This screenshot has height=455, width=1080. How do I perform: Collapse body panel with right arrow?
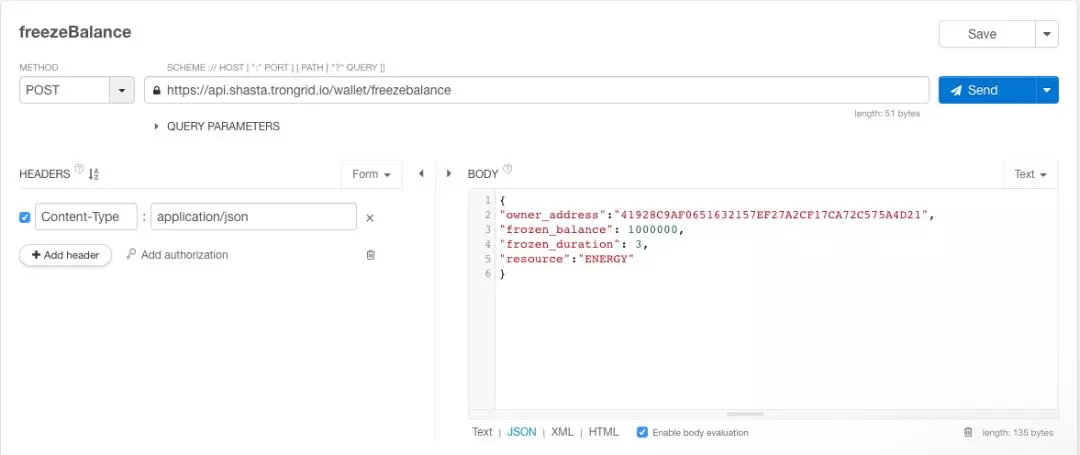[449, 173]
